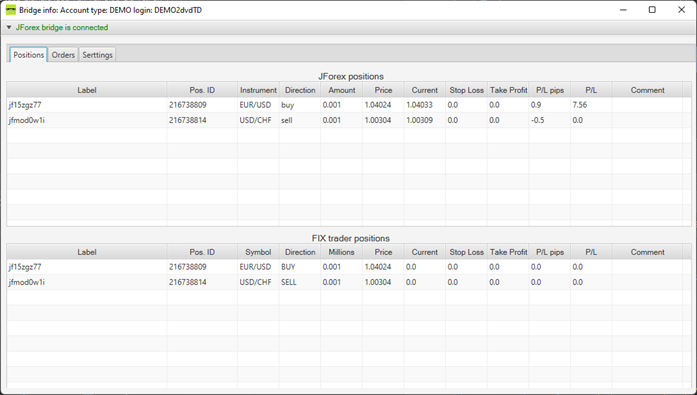Image resolution: width=697 pixels, height=395 pixels.
Task: Click the Symbol column header
Action: tap(258, 252)
